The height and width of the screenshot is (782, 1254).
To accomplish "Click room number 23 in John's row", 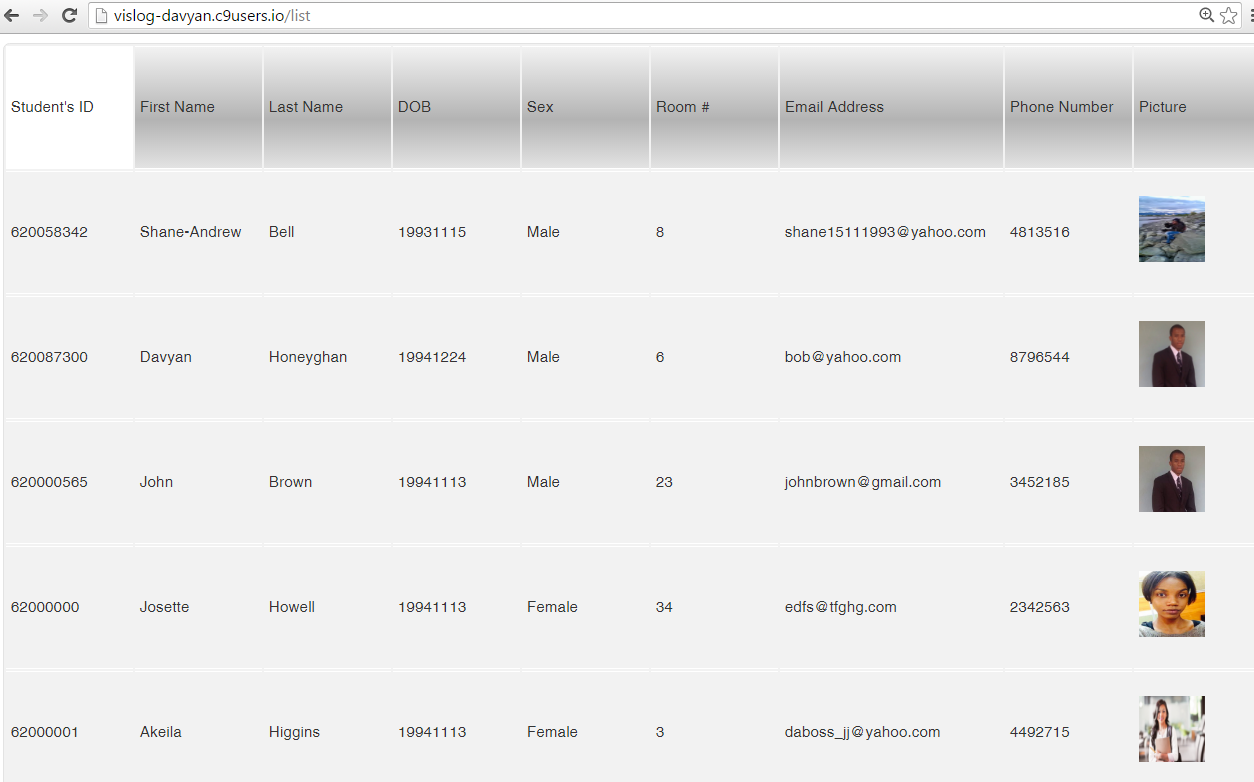I will [664, 482].
